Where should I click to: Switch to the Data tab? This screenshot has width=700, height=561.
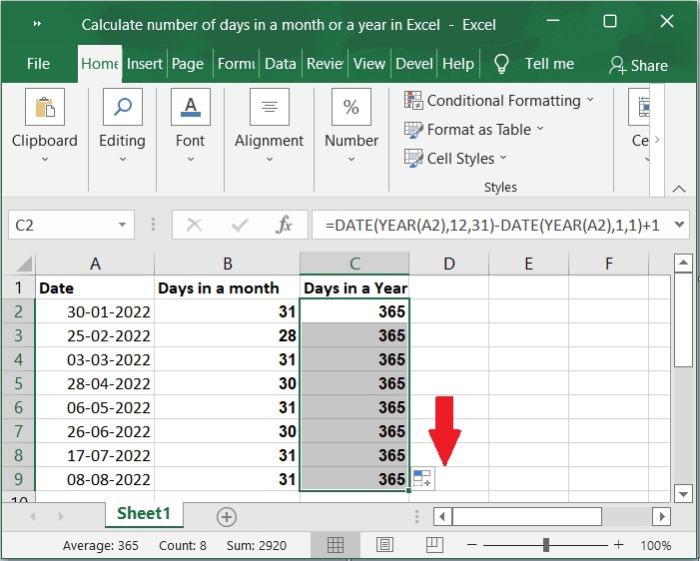tap(280, 64)
